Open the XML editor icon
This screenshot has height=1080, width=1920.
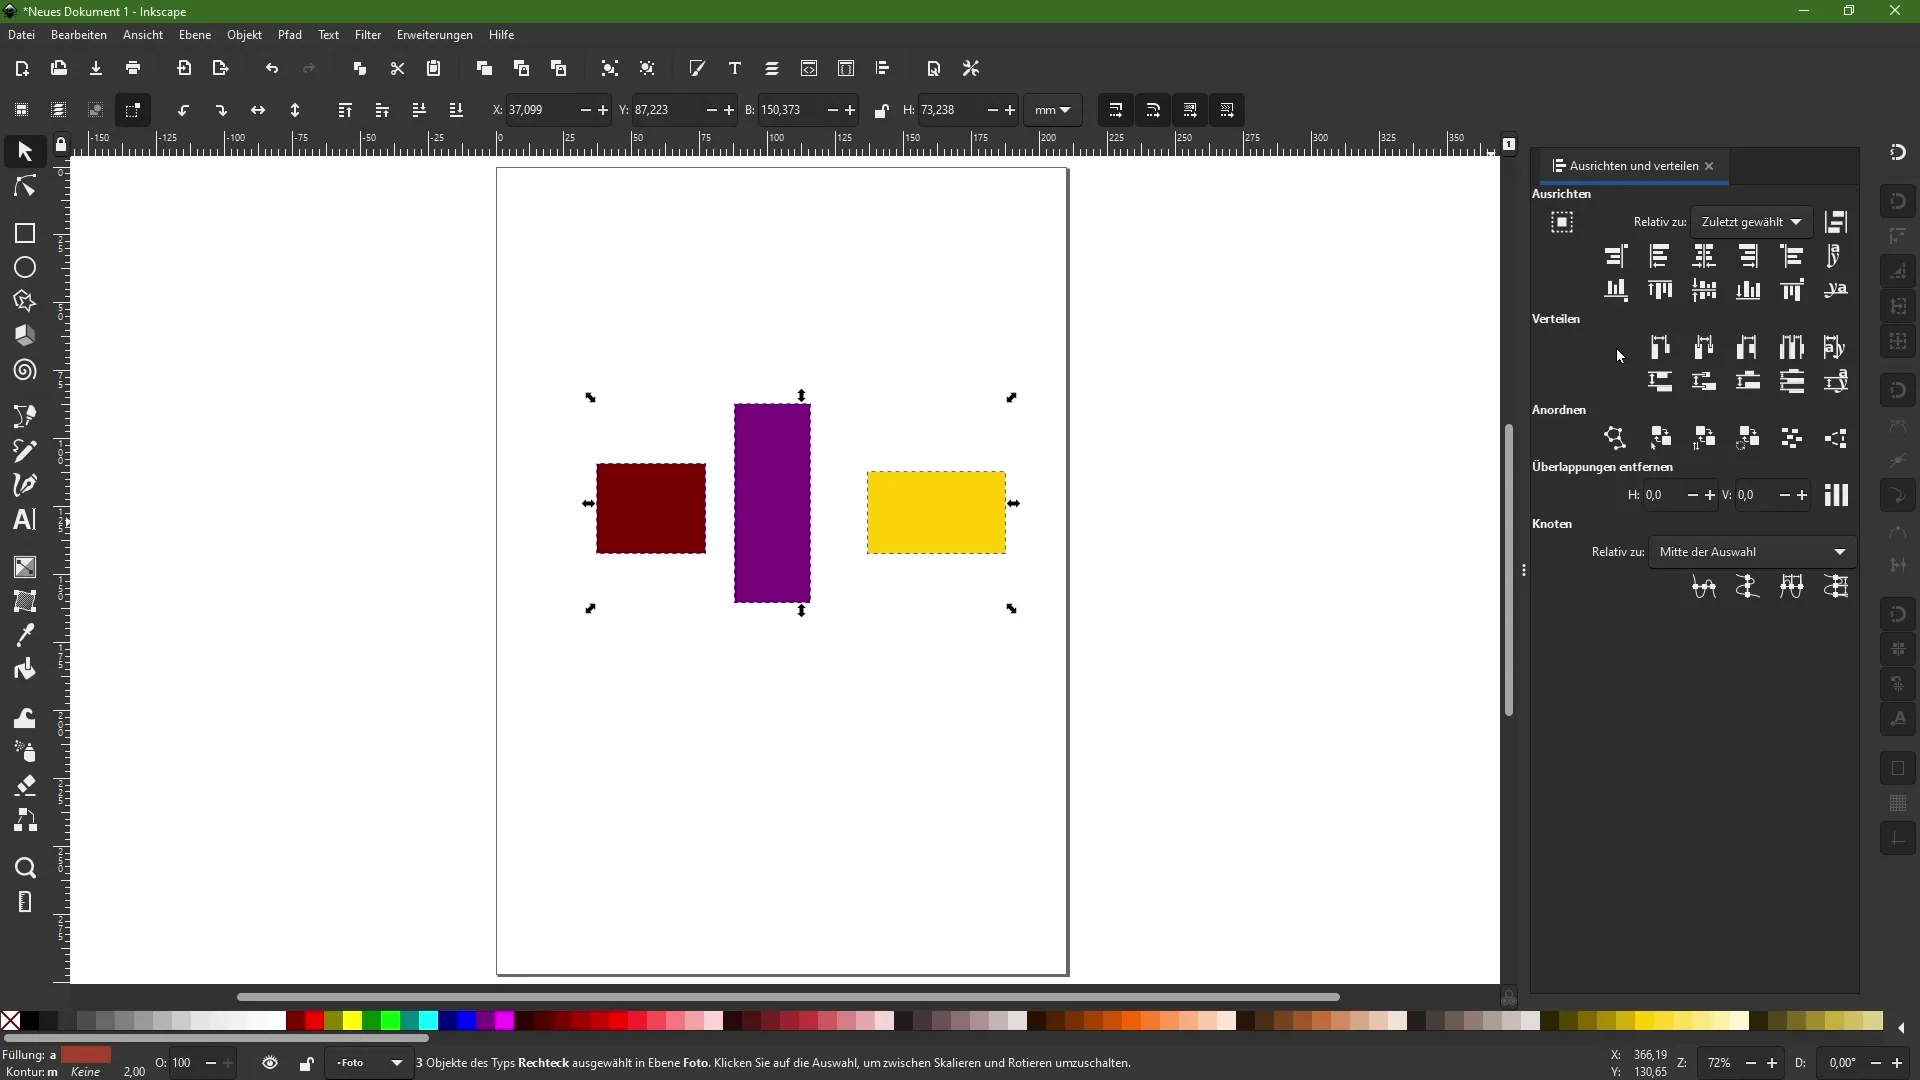[809, 69]
